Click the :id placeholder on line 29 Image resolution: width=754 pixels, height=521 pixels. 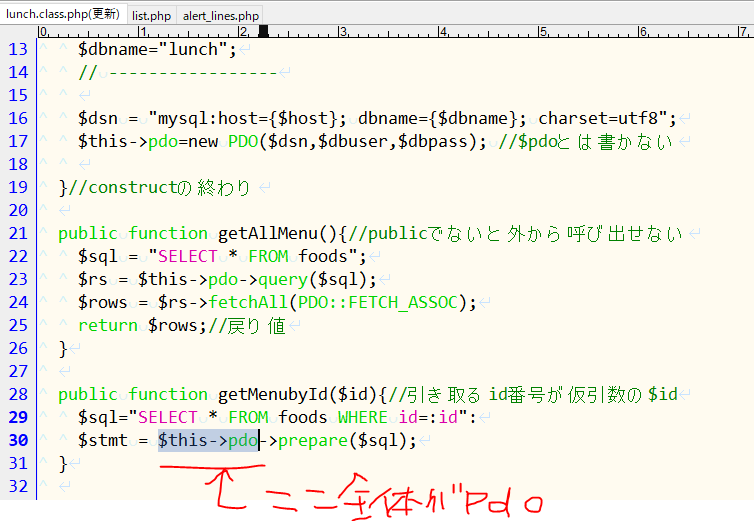pos(443,418)
